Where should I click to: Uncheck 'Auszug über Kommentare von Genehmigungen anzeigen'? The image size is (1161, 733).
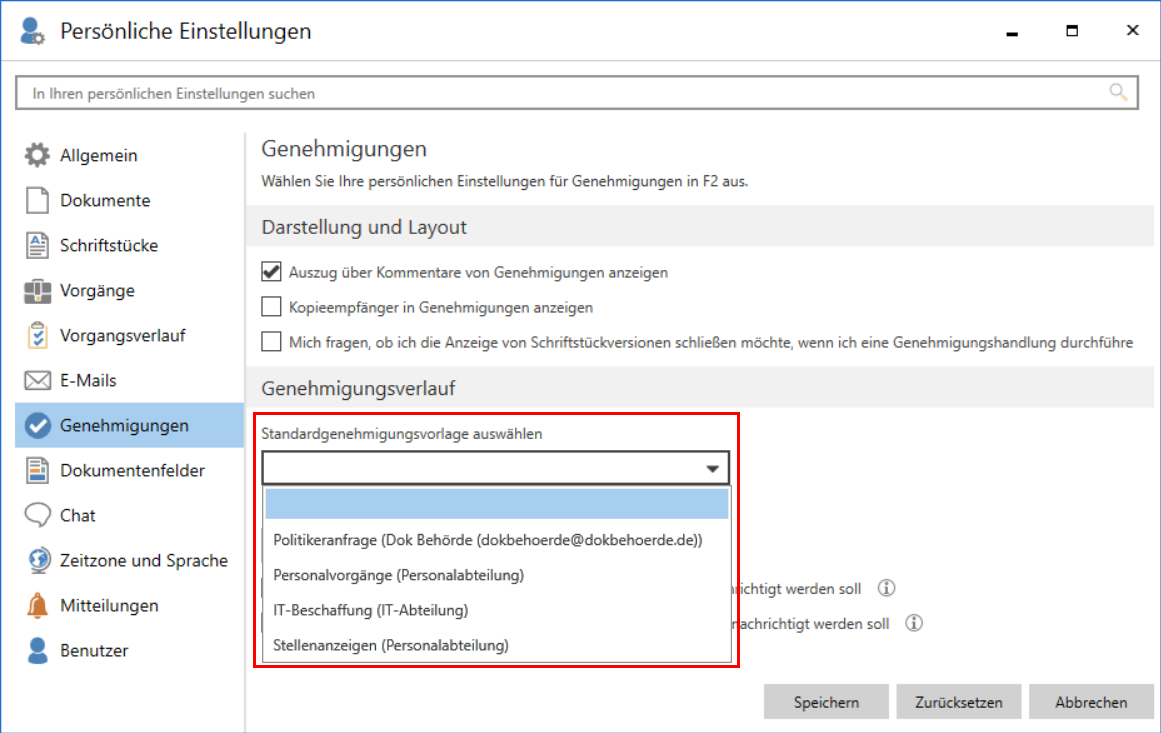coord(271,272)
